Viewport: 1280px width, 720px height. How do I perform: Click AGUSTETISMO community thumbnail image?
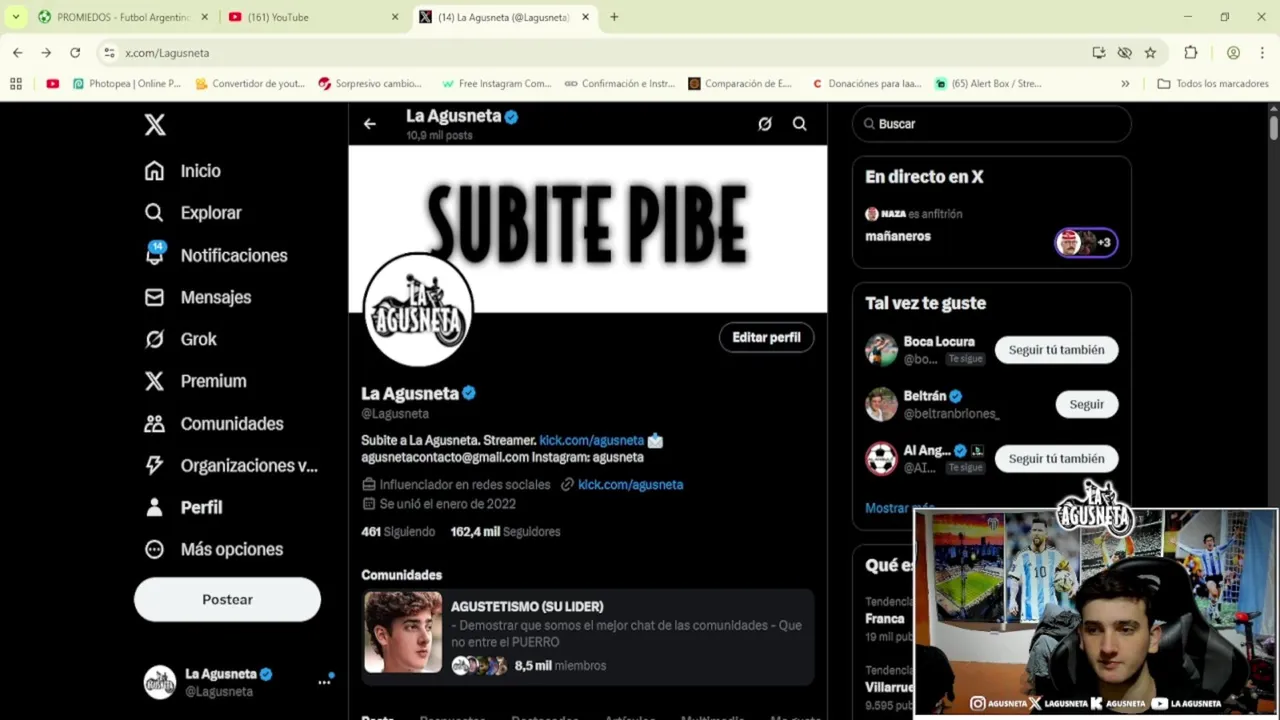[403, 632]
